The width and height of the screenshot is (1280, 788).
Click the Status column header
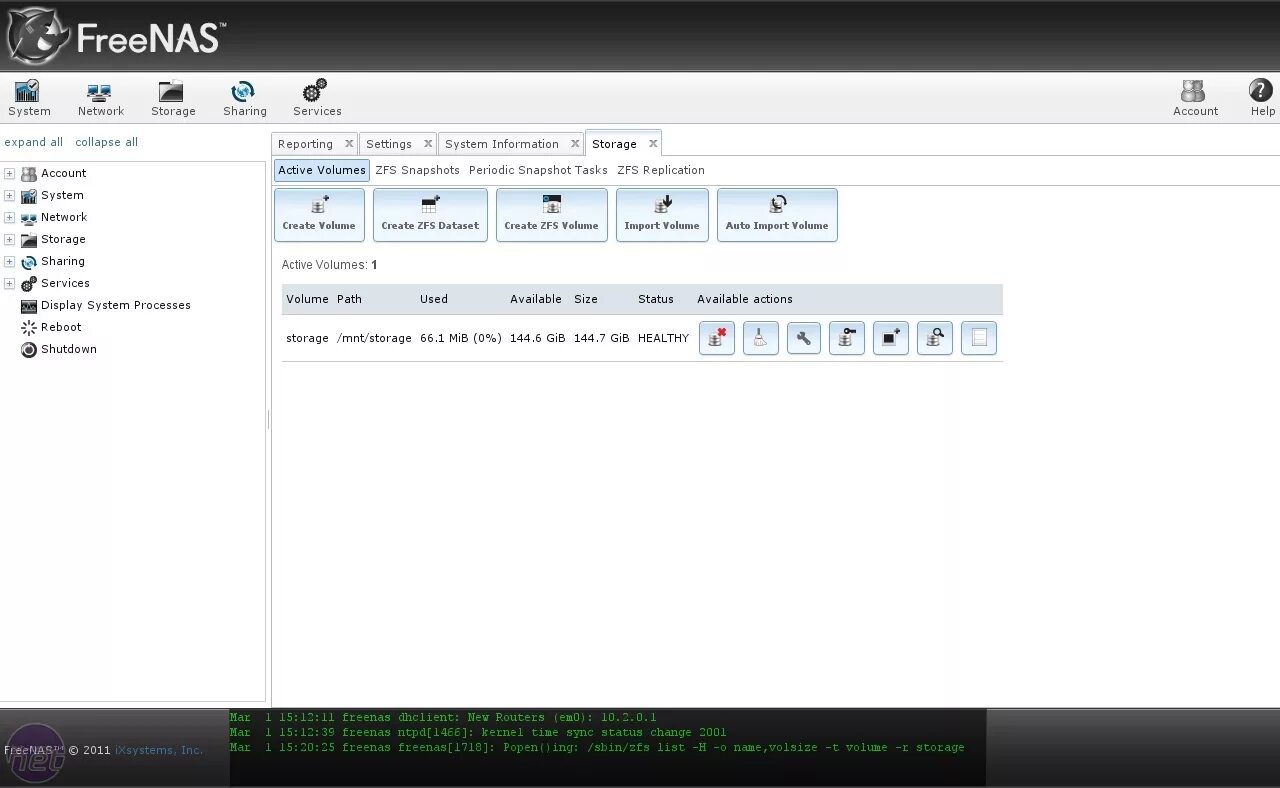click(656, 299)
